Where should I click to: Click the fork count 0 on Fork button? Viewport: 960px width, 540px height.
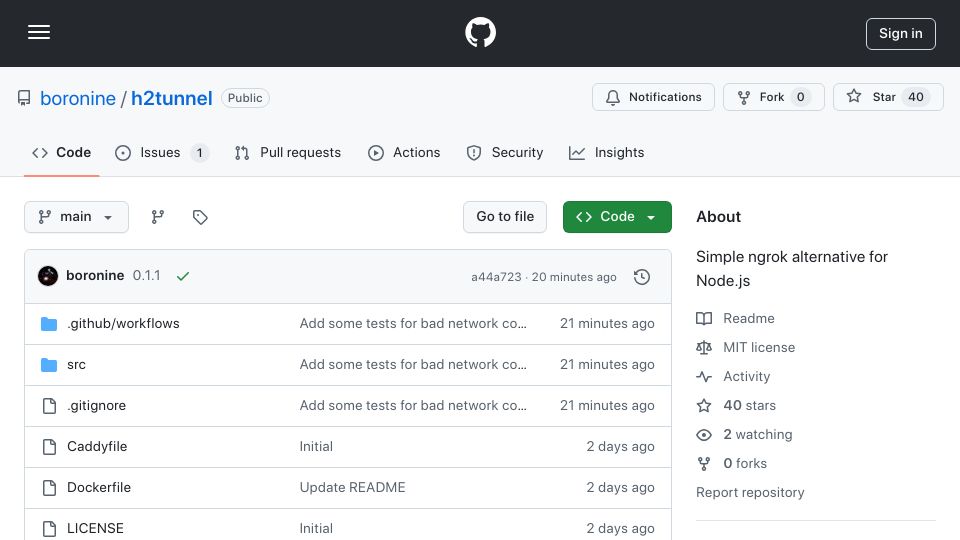pos(800,97)
